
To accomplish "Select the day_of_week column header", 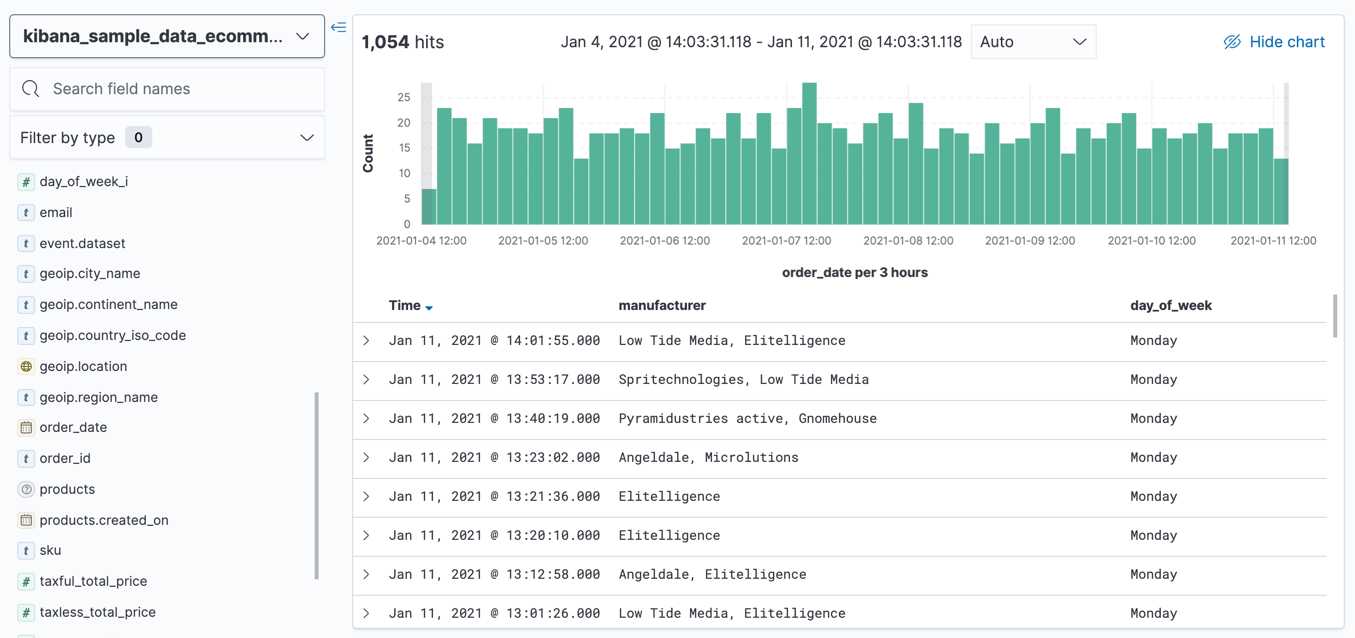I will coord(1171,306).
